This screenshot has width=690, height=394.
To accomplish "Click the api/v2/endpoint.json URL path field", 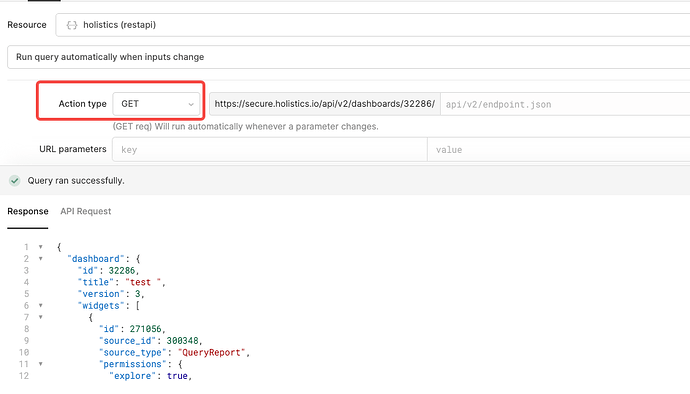I will (565, 104).
